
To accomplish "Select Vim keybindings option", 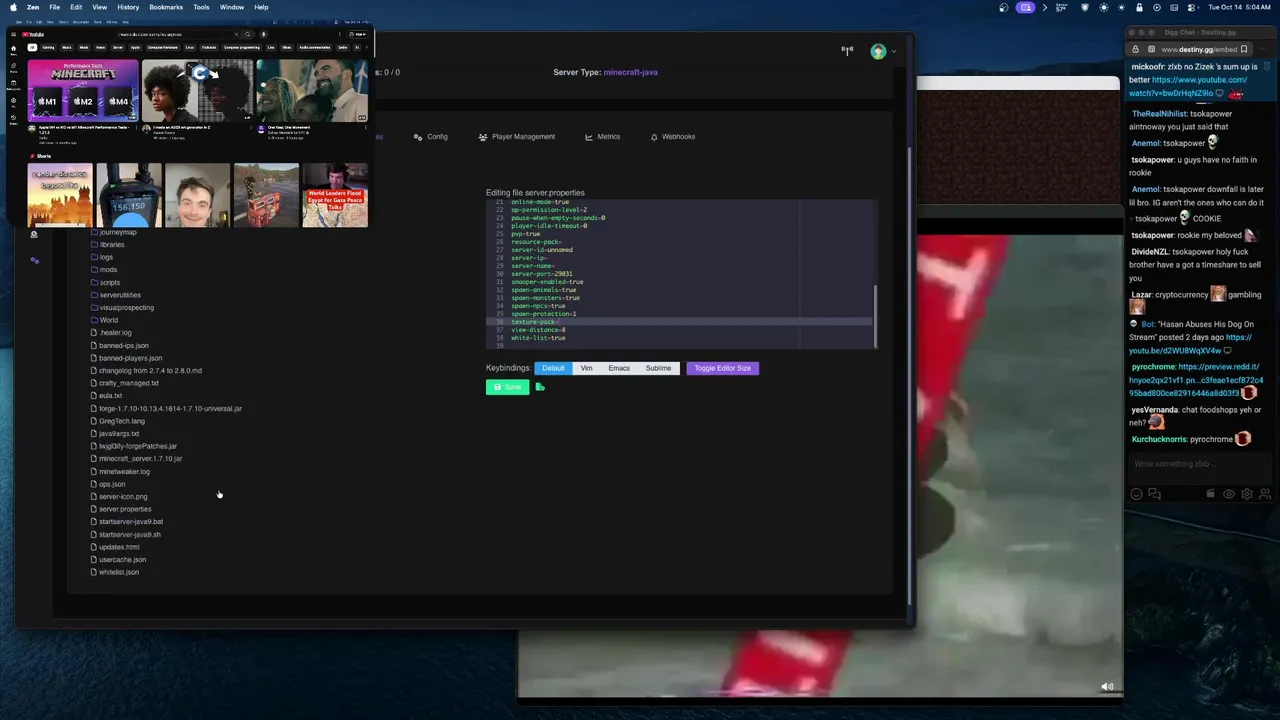I will [587, 368].
